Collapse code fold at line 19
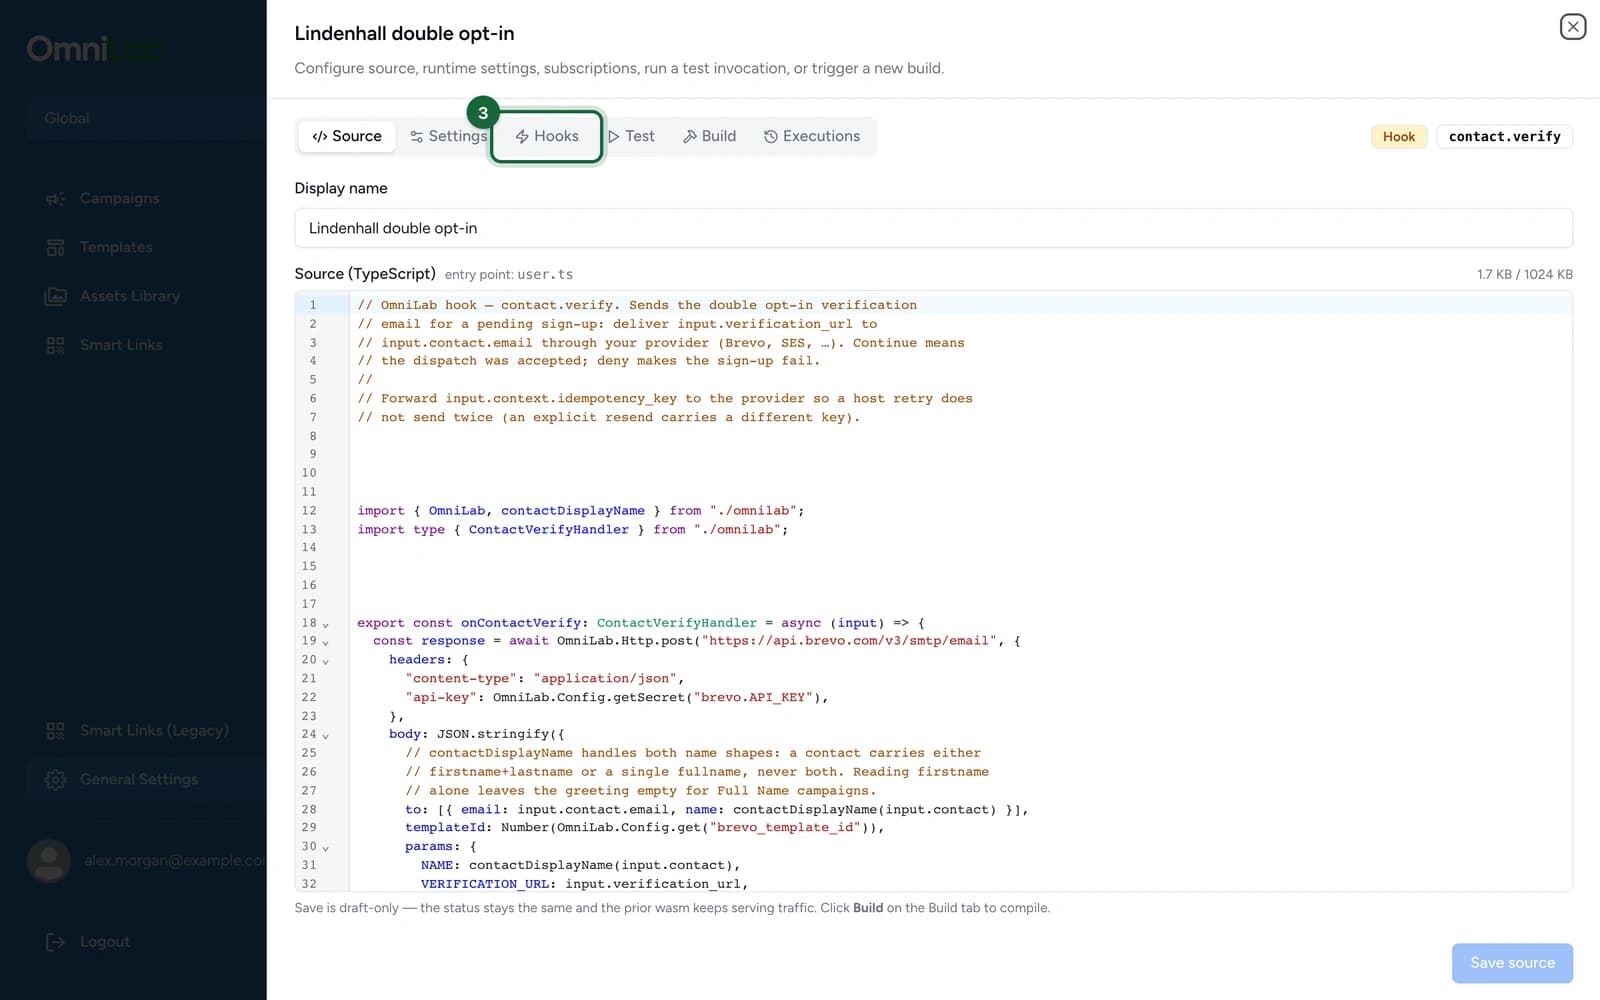This screenshot has width=1600, height=1000. coord(325,642)
